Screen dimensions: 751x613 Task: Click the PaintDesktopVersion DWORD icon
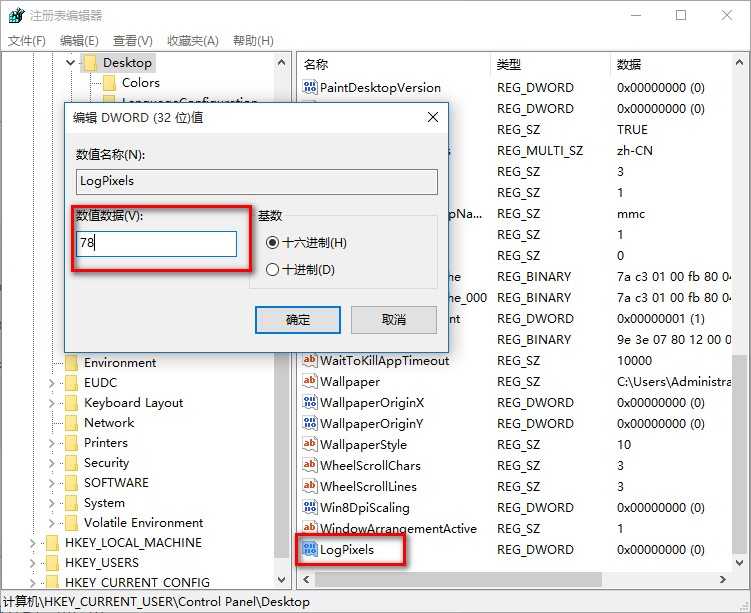coord(310,87)
